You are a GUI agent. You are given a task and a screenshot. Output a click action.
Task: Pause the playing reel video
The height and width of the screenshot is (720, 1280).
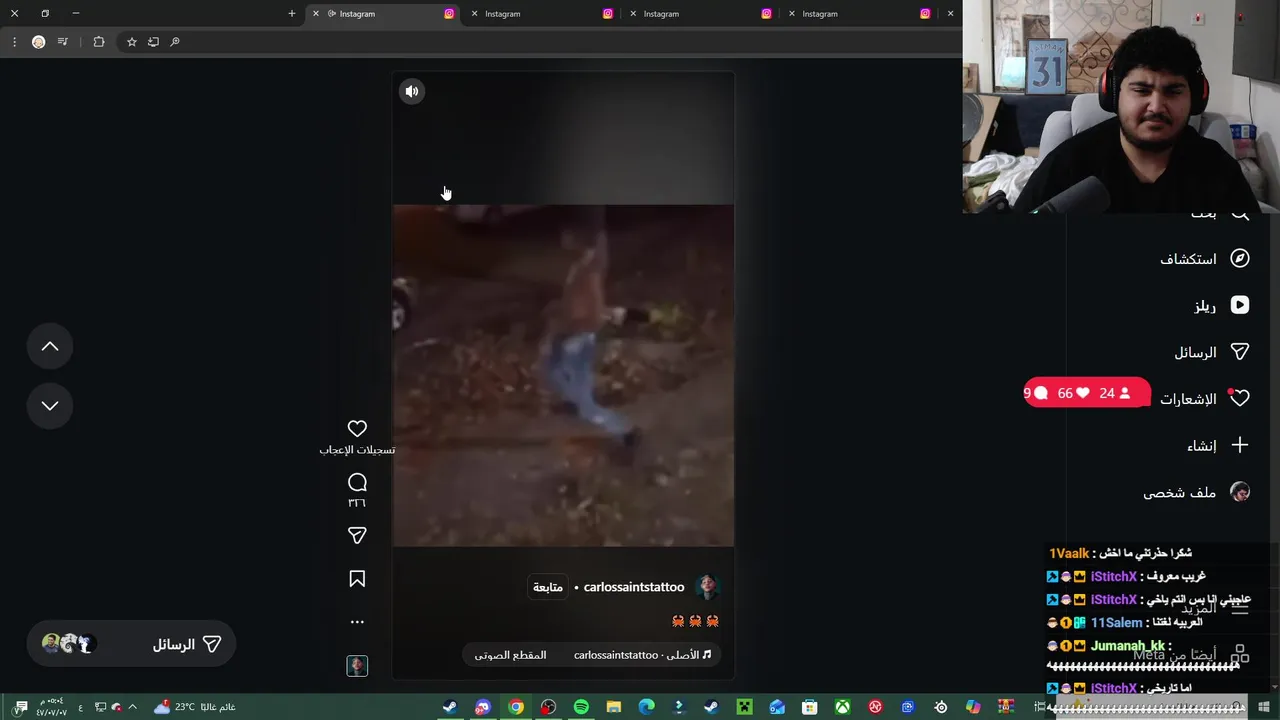click(x=563, y=375)
